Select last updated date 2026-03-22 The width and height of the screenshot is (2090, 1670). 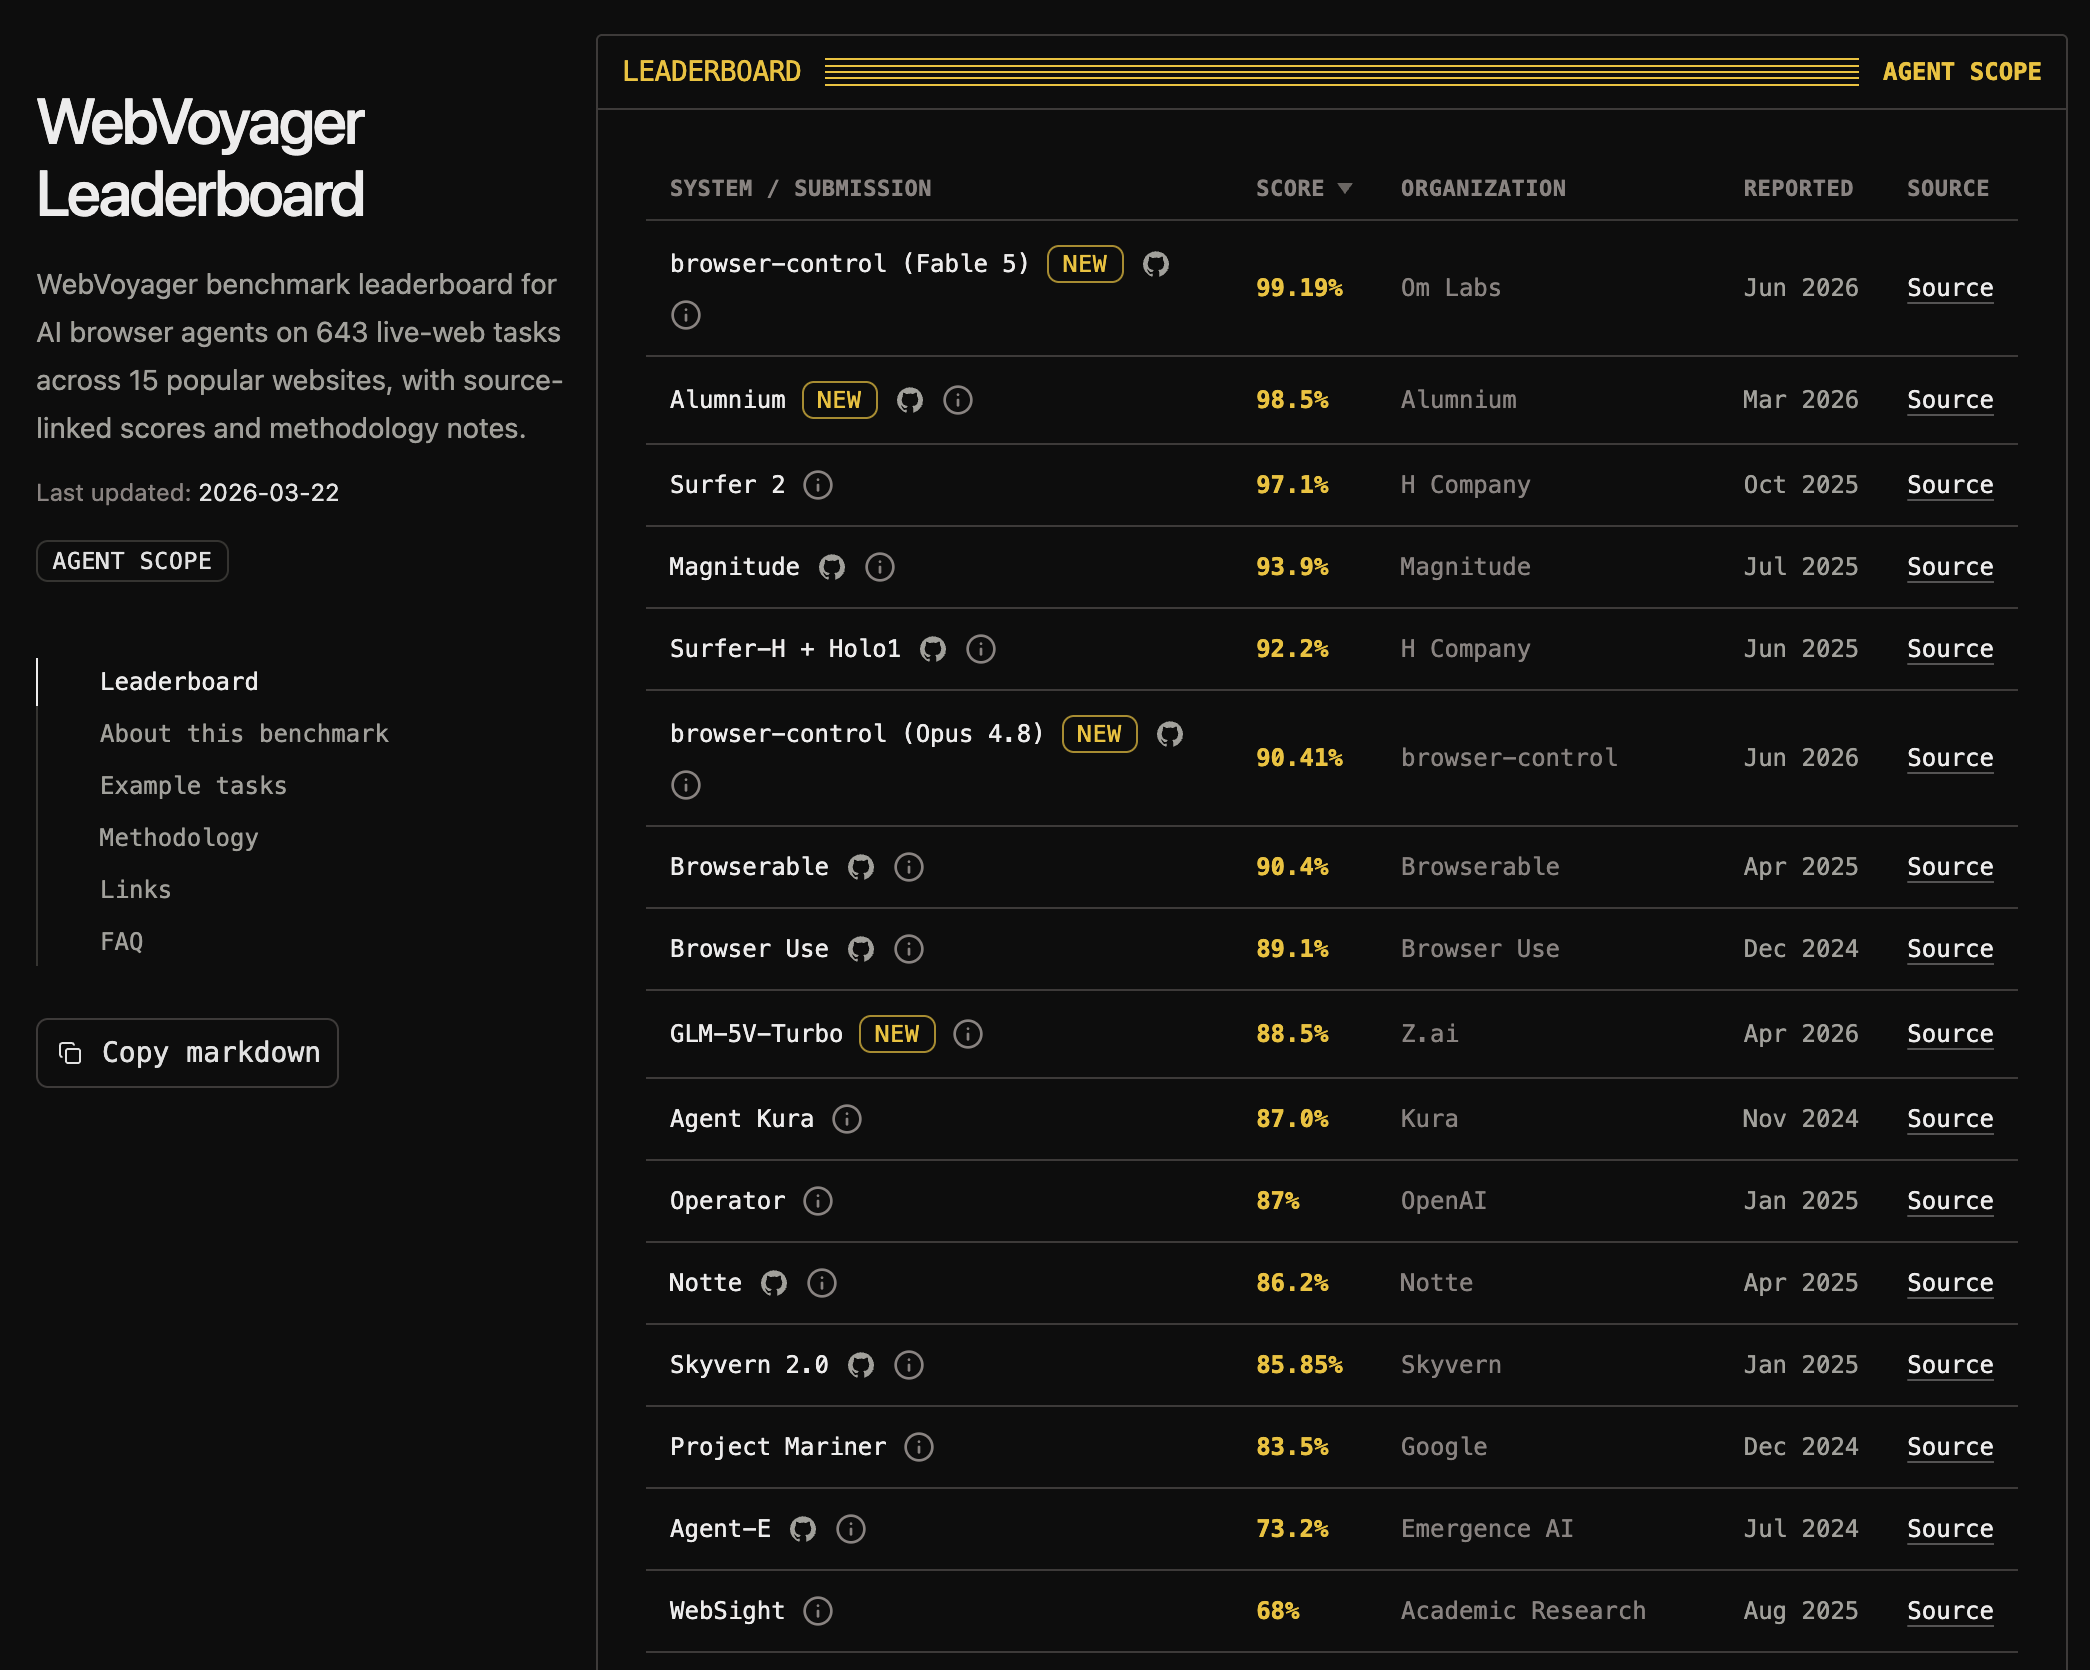click(x=268, y=493)
